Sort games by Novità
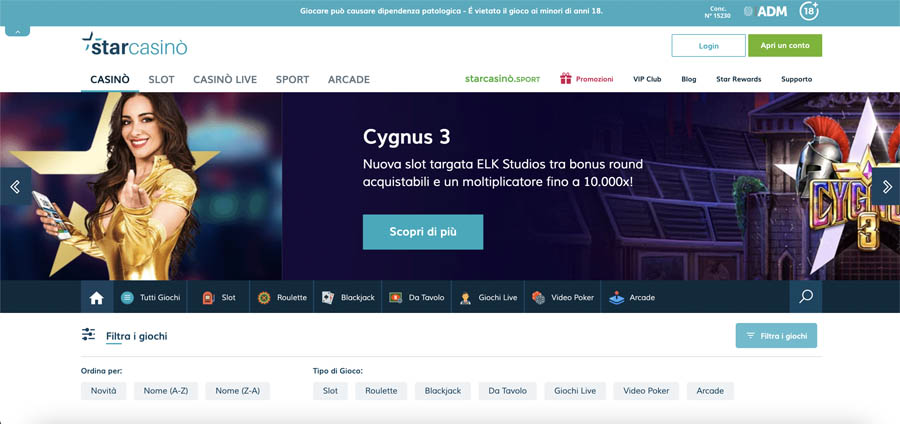Image resolution: width=900 pixels, height=424 pixels. tap(103, 391)
